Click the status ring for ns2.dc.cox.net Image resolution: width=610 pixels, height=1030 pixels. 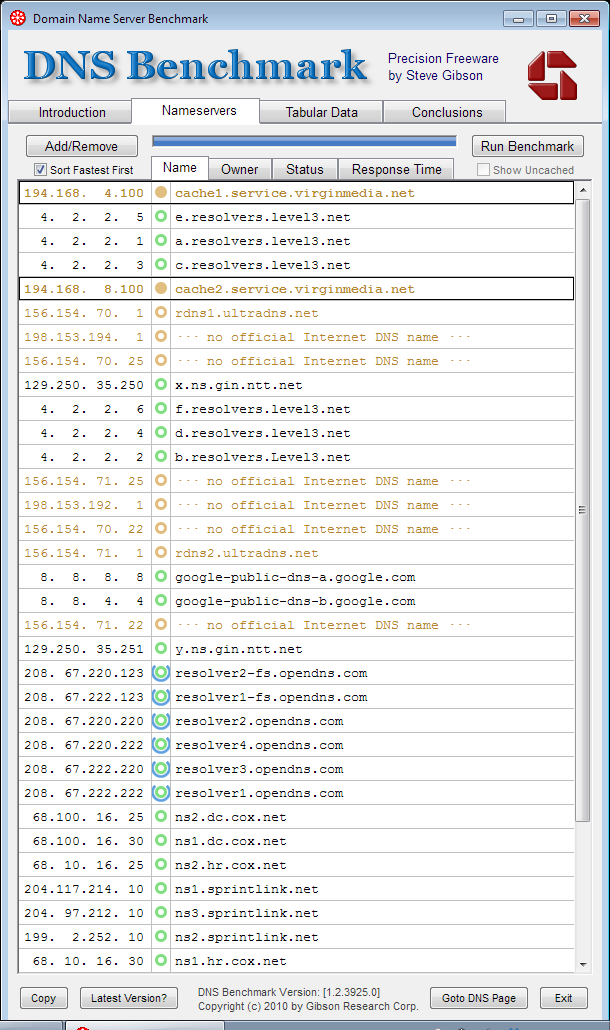pyautogui.click(x=161, y=817)
